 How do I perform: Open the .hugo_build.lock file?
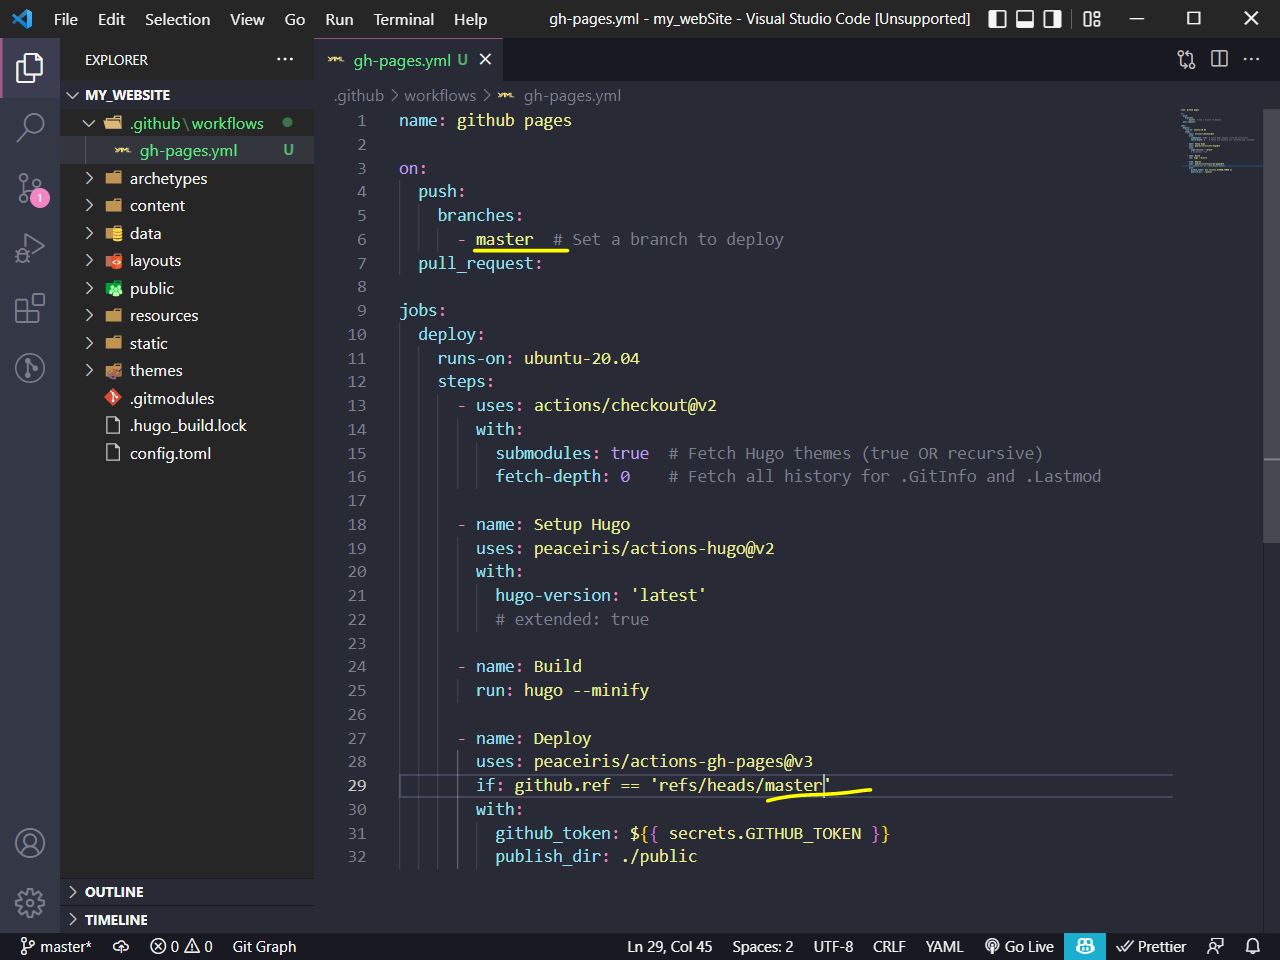pos(187,425)
